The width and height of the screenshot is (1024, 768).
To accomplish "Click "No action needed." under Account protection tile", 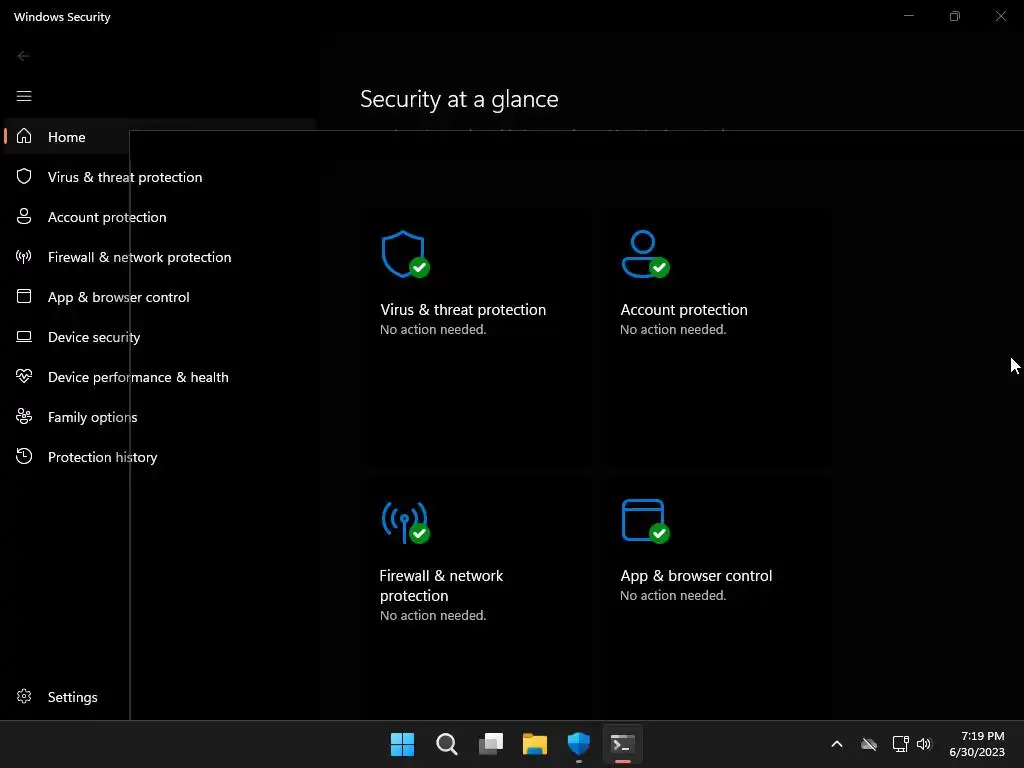I will click(x=673, y=329).
